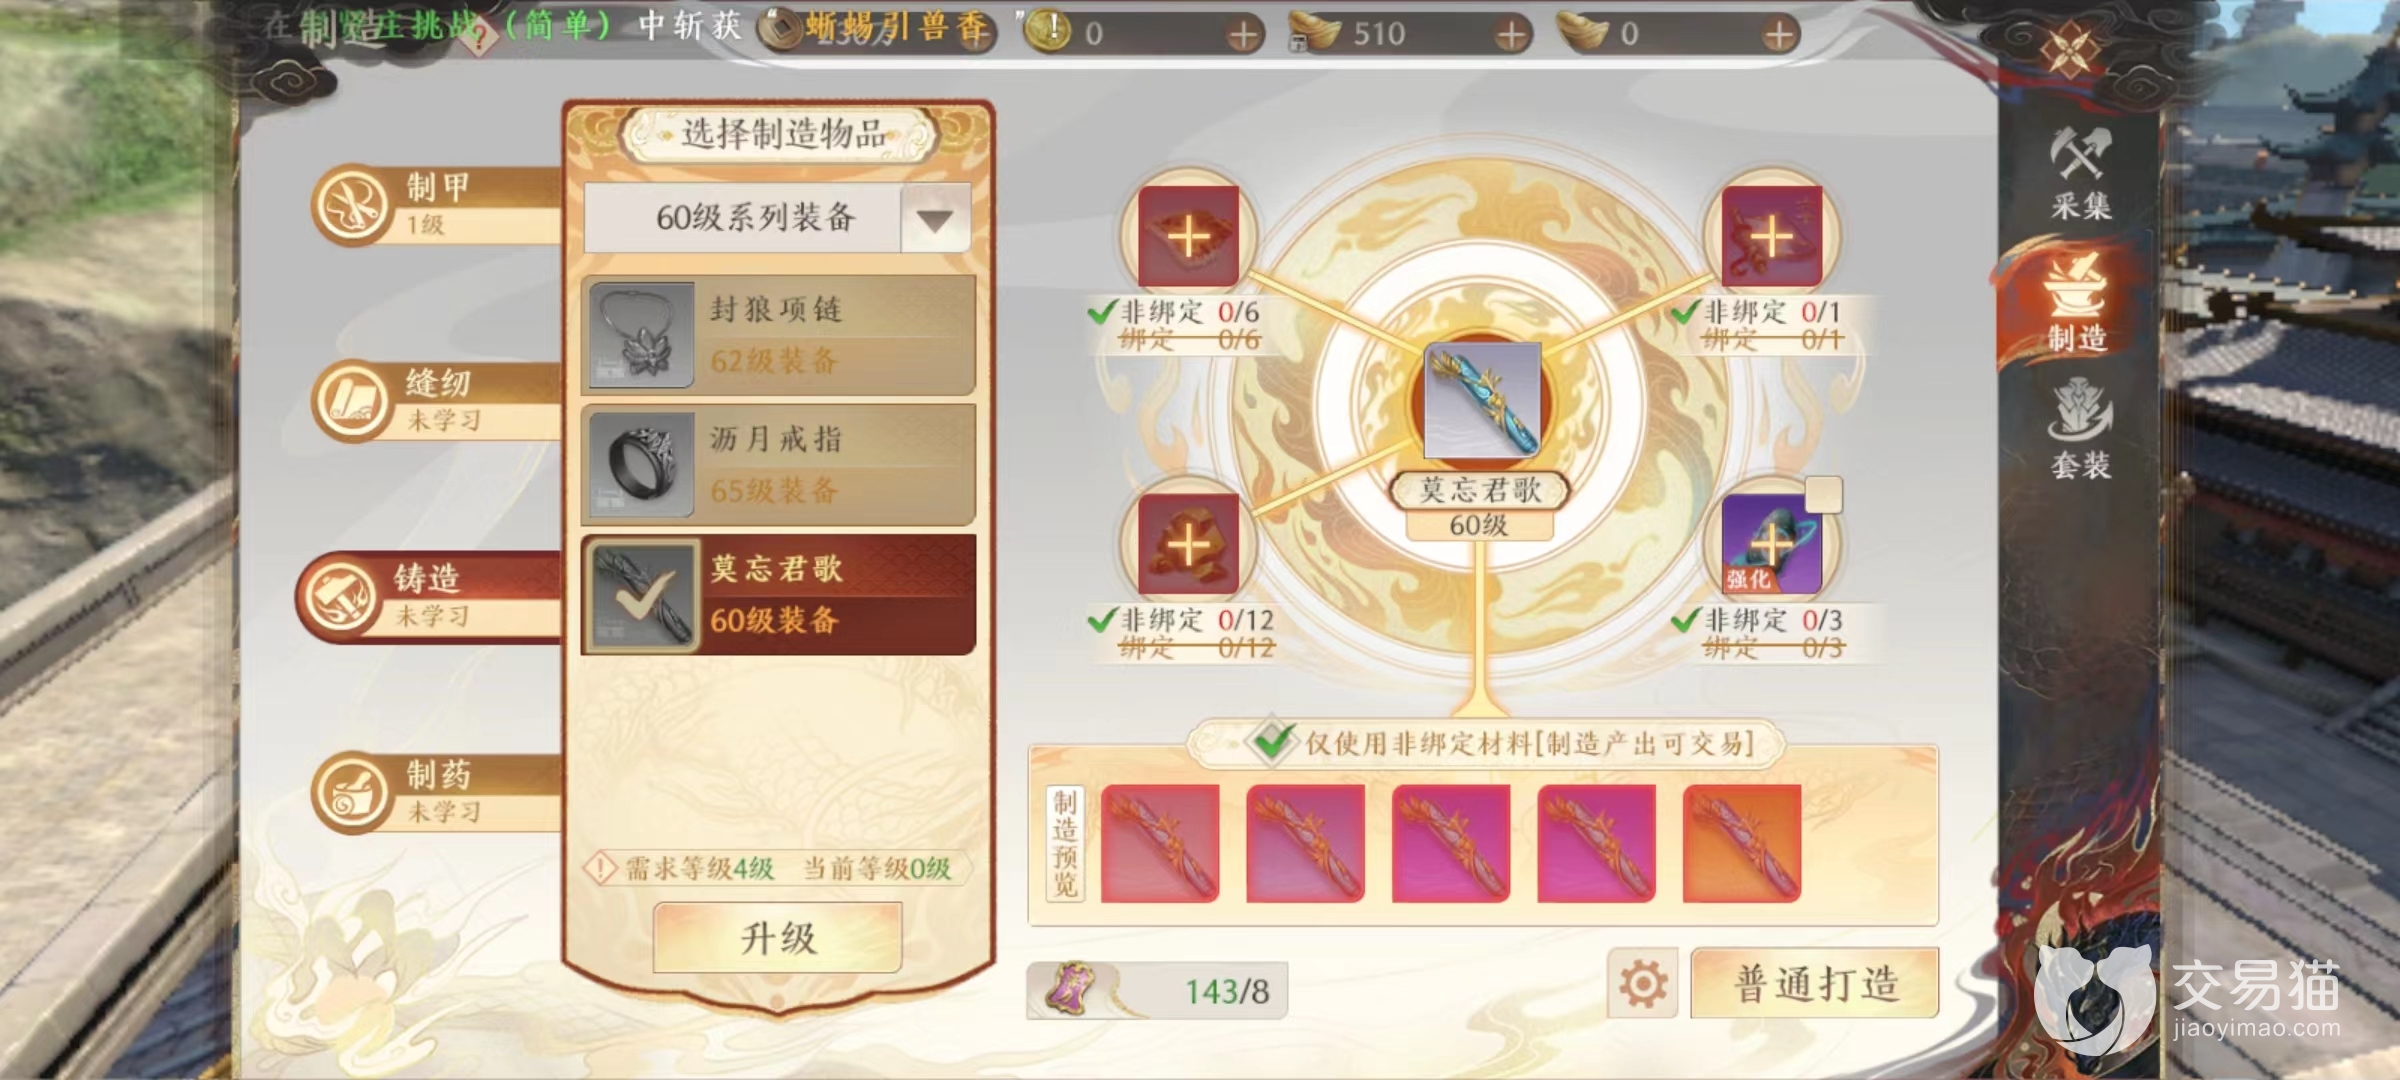Add the 0/6 crafting material slot
This screenshot has width=2400, height=1080.
[1188, 236]
